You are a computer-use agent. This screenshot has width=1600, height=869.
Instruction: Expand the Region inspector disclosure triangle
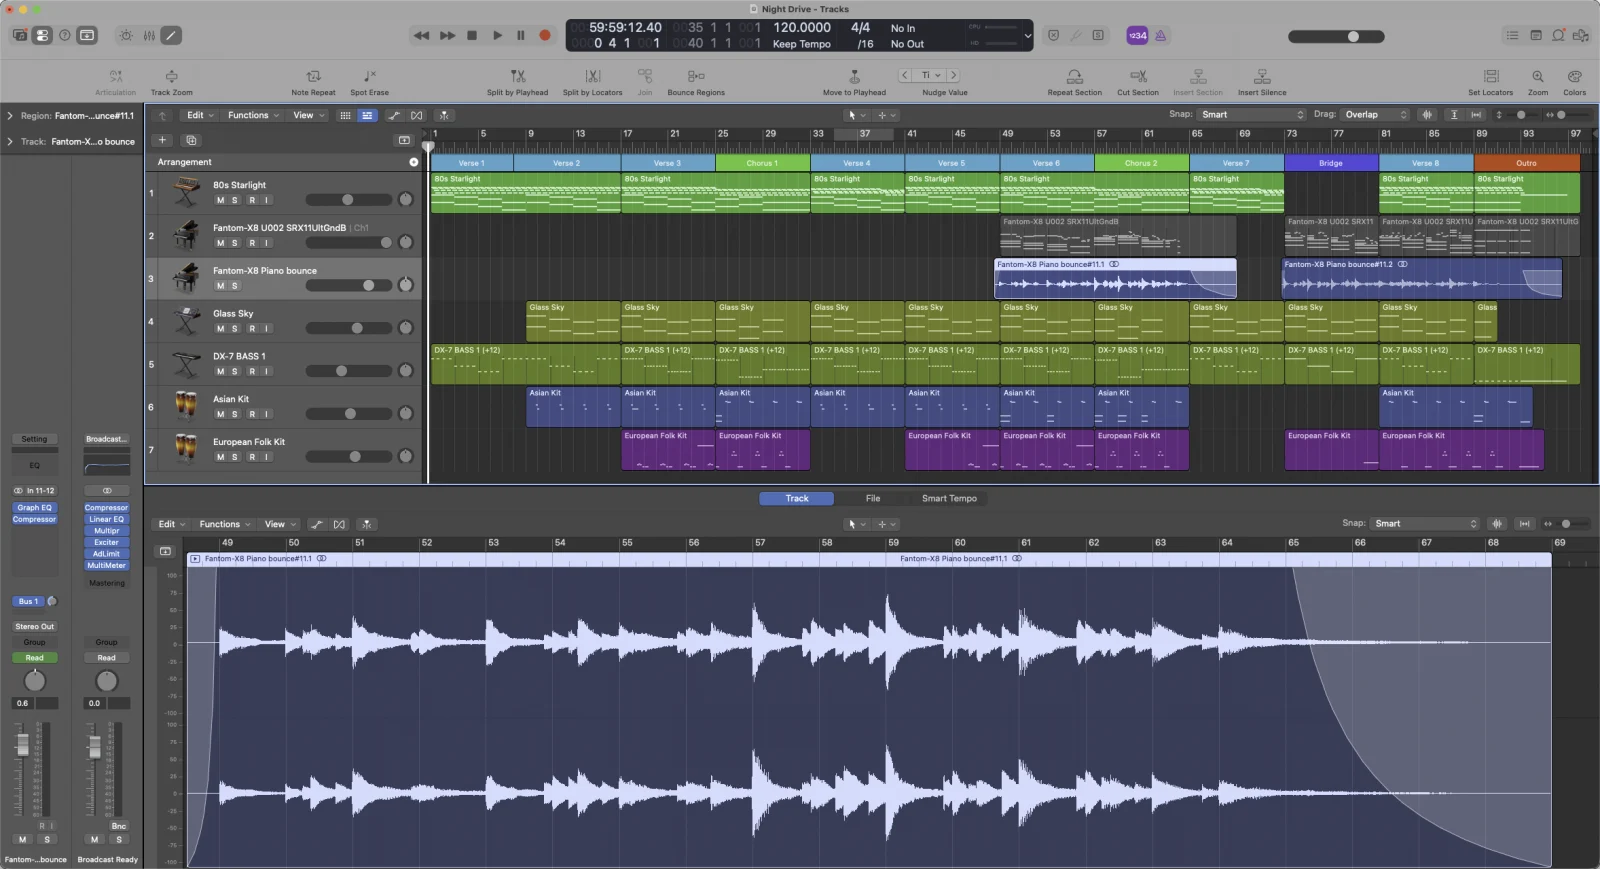pos(10,116)
